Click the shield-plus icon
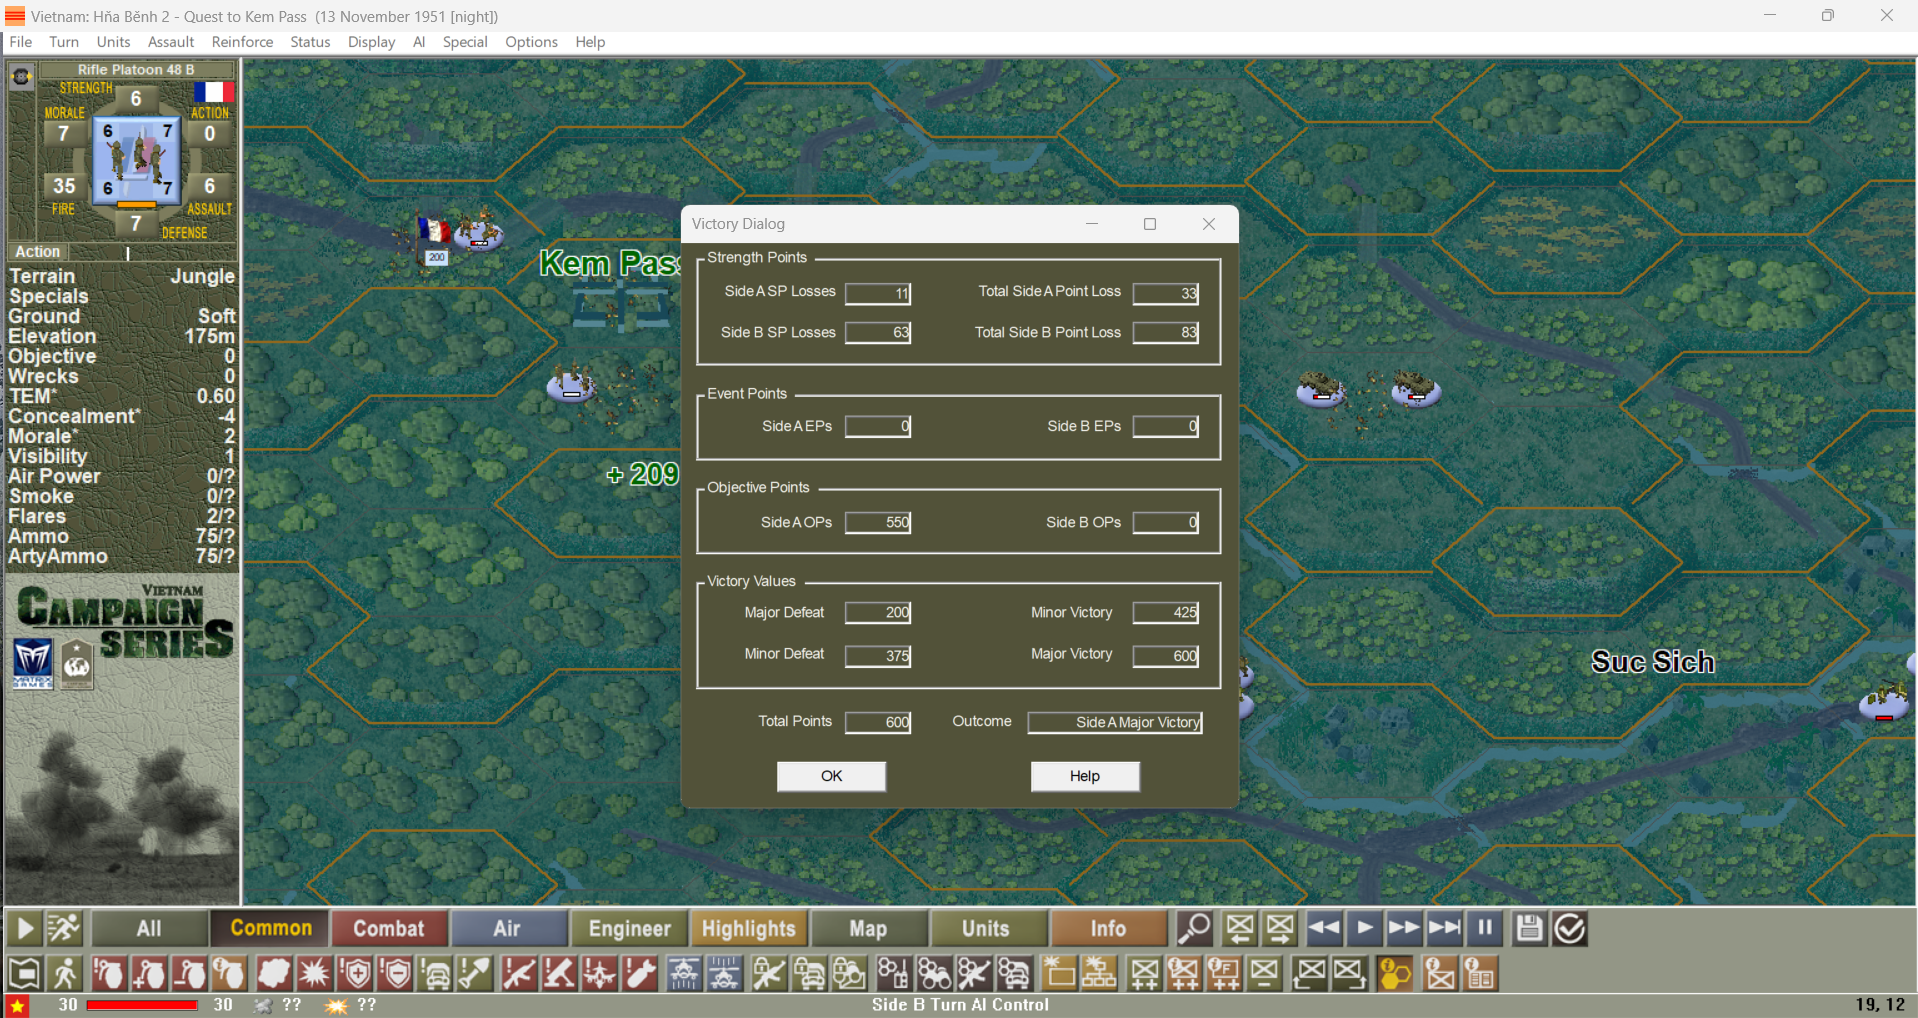1918x1018 pixels. coord(356,973)
